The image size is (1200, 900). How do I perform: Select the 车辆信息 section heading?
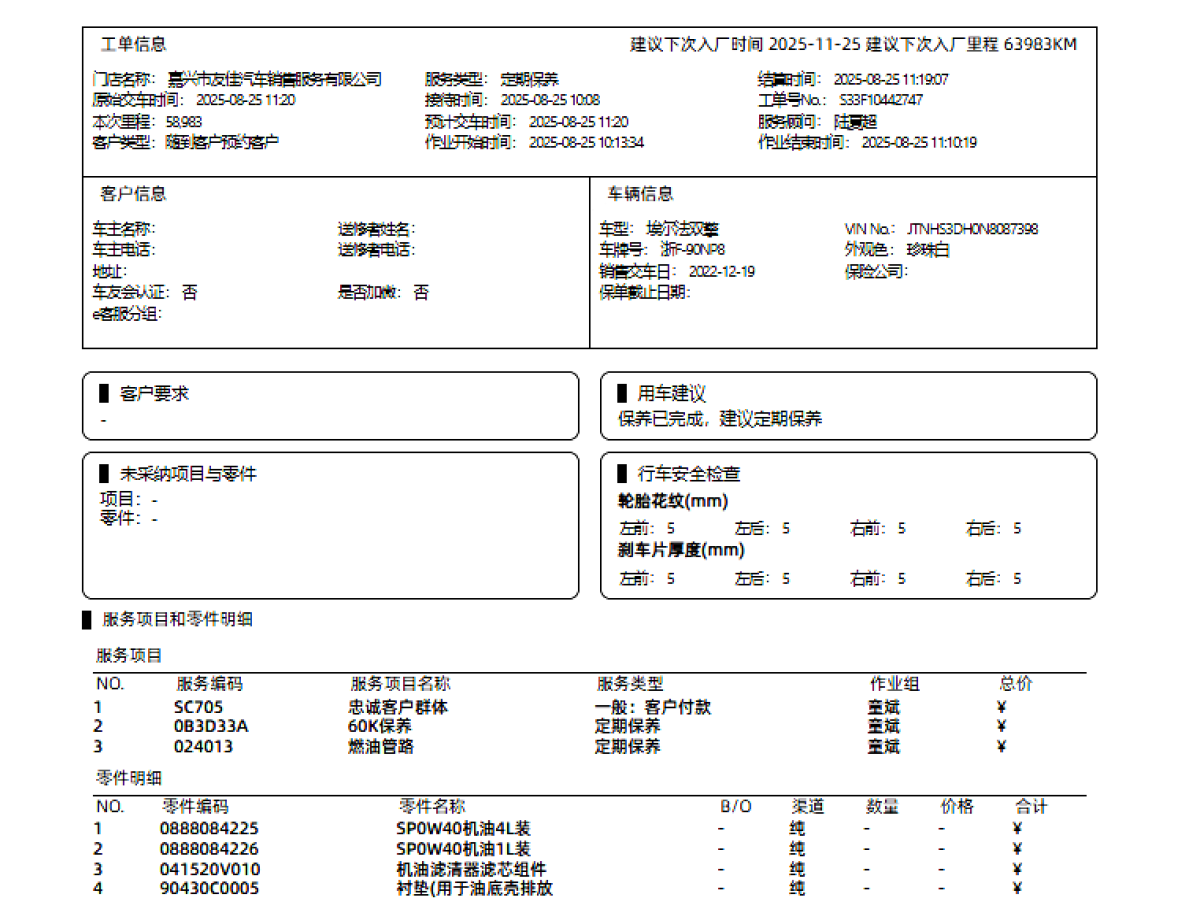640,194
